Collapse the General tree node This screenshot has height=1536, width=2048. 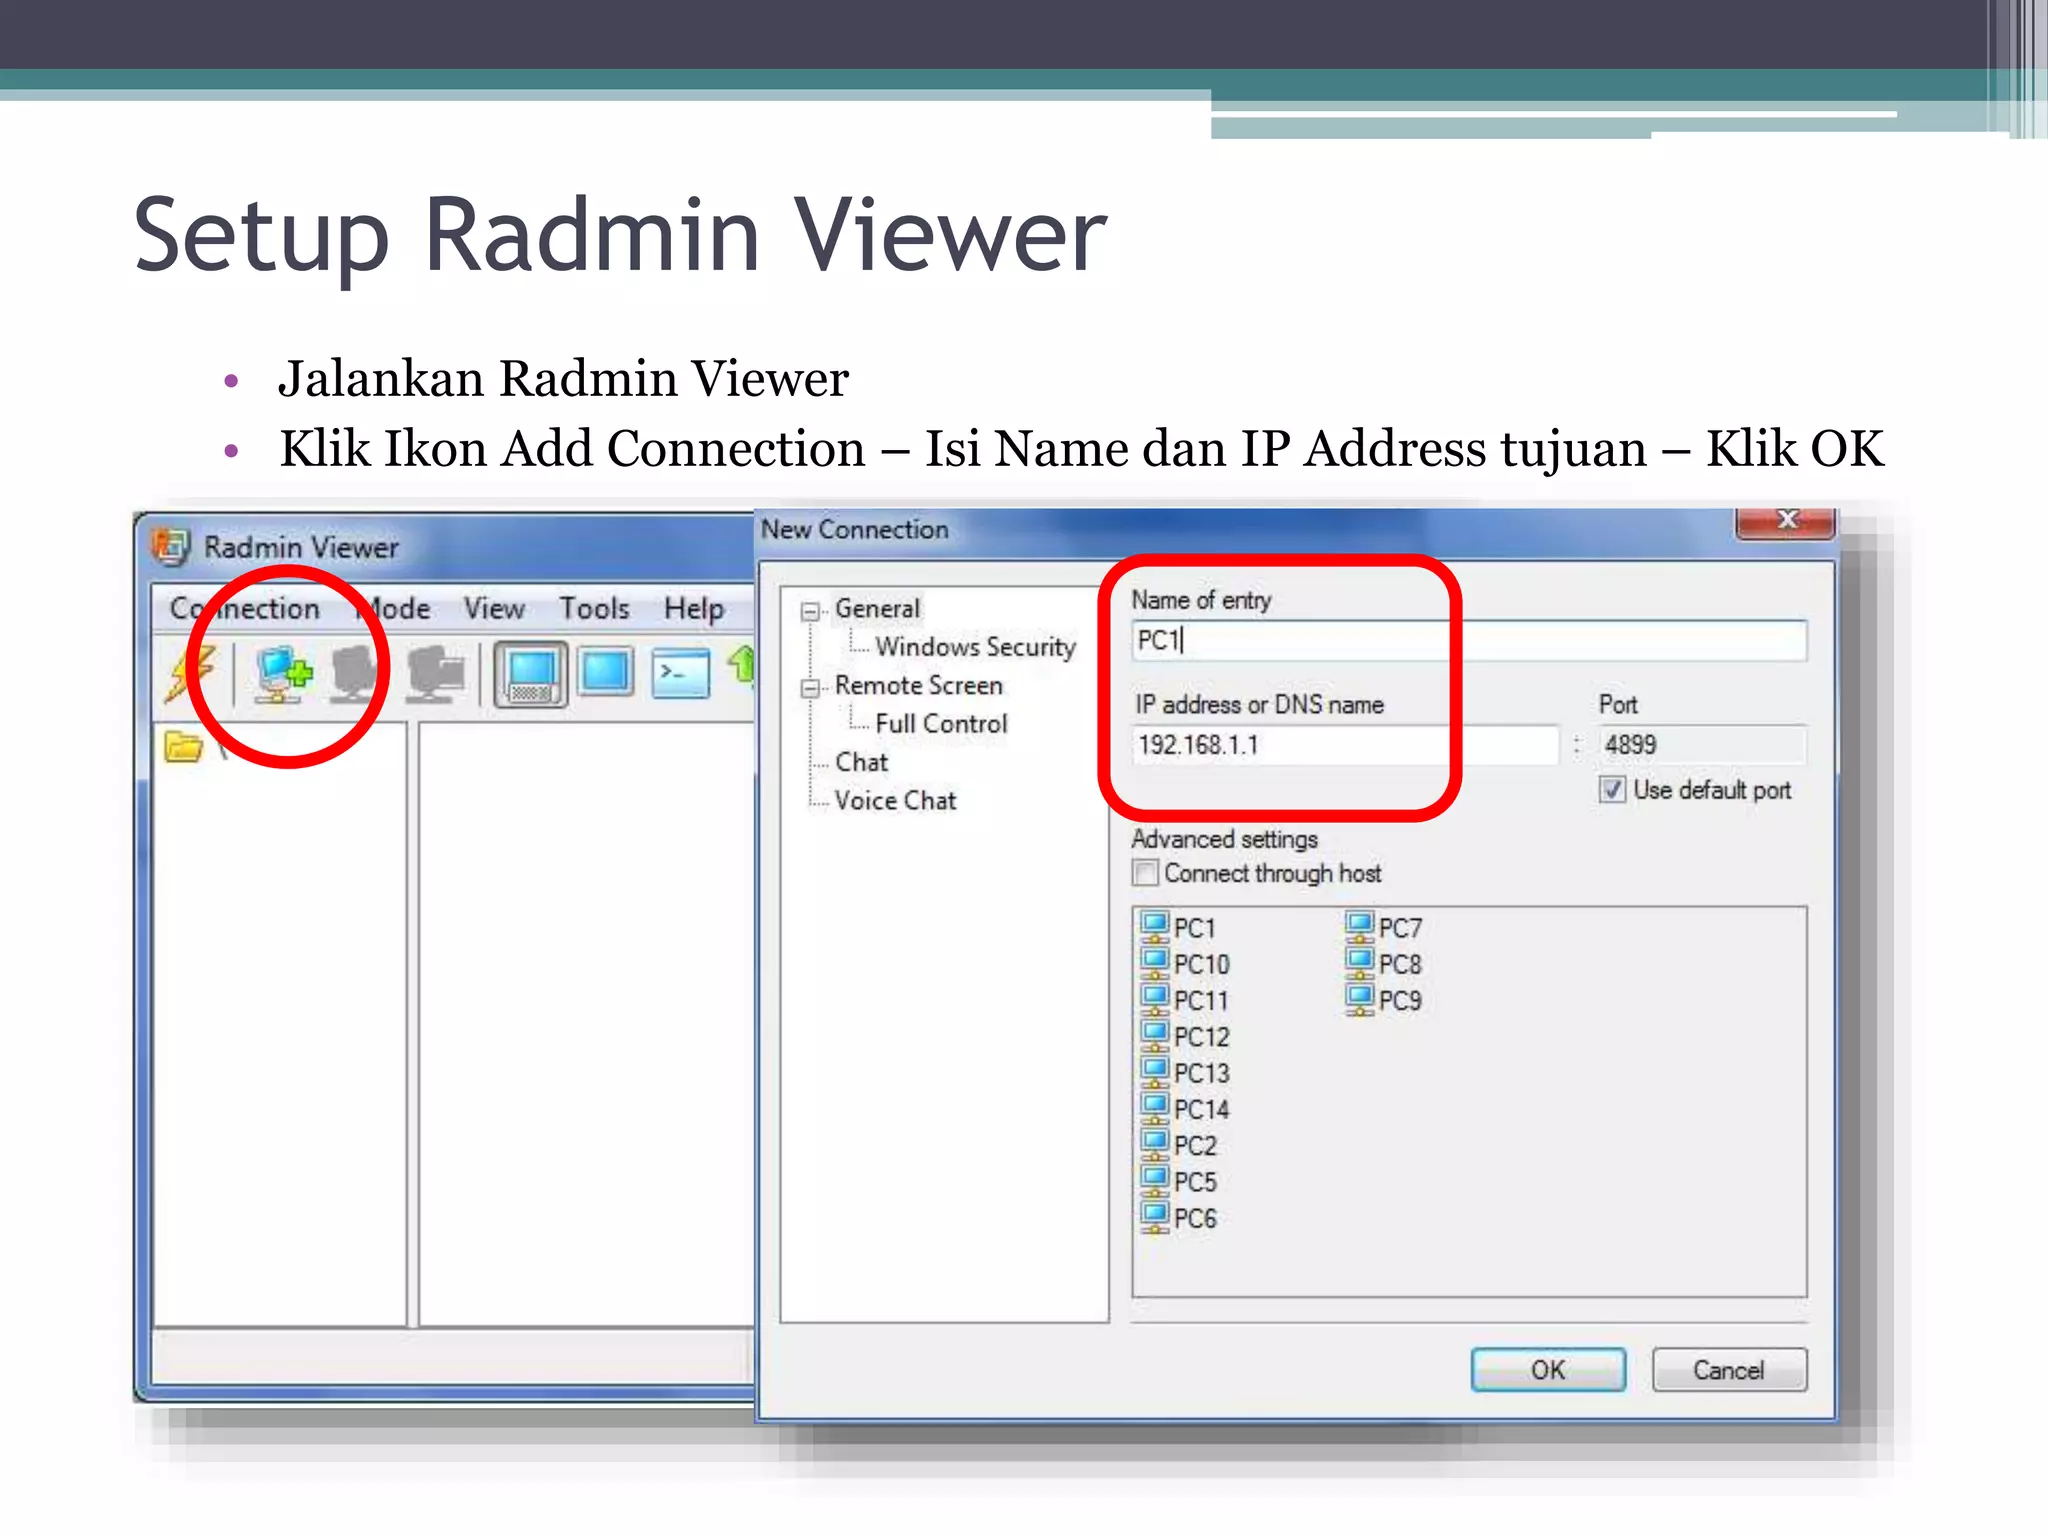[x=810, y=610]
